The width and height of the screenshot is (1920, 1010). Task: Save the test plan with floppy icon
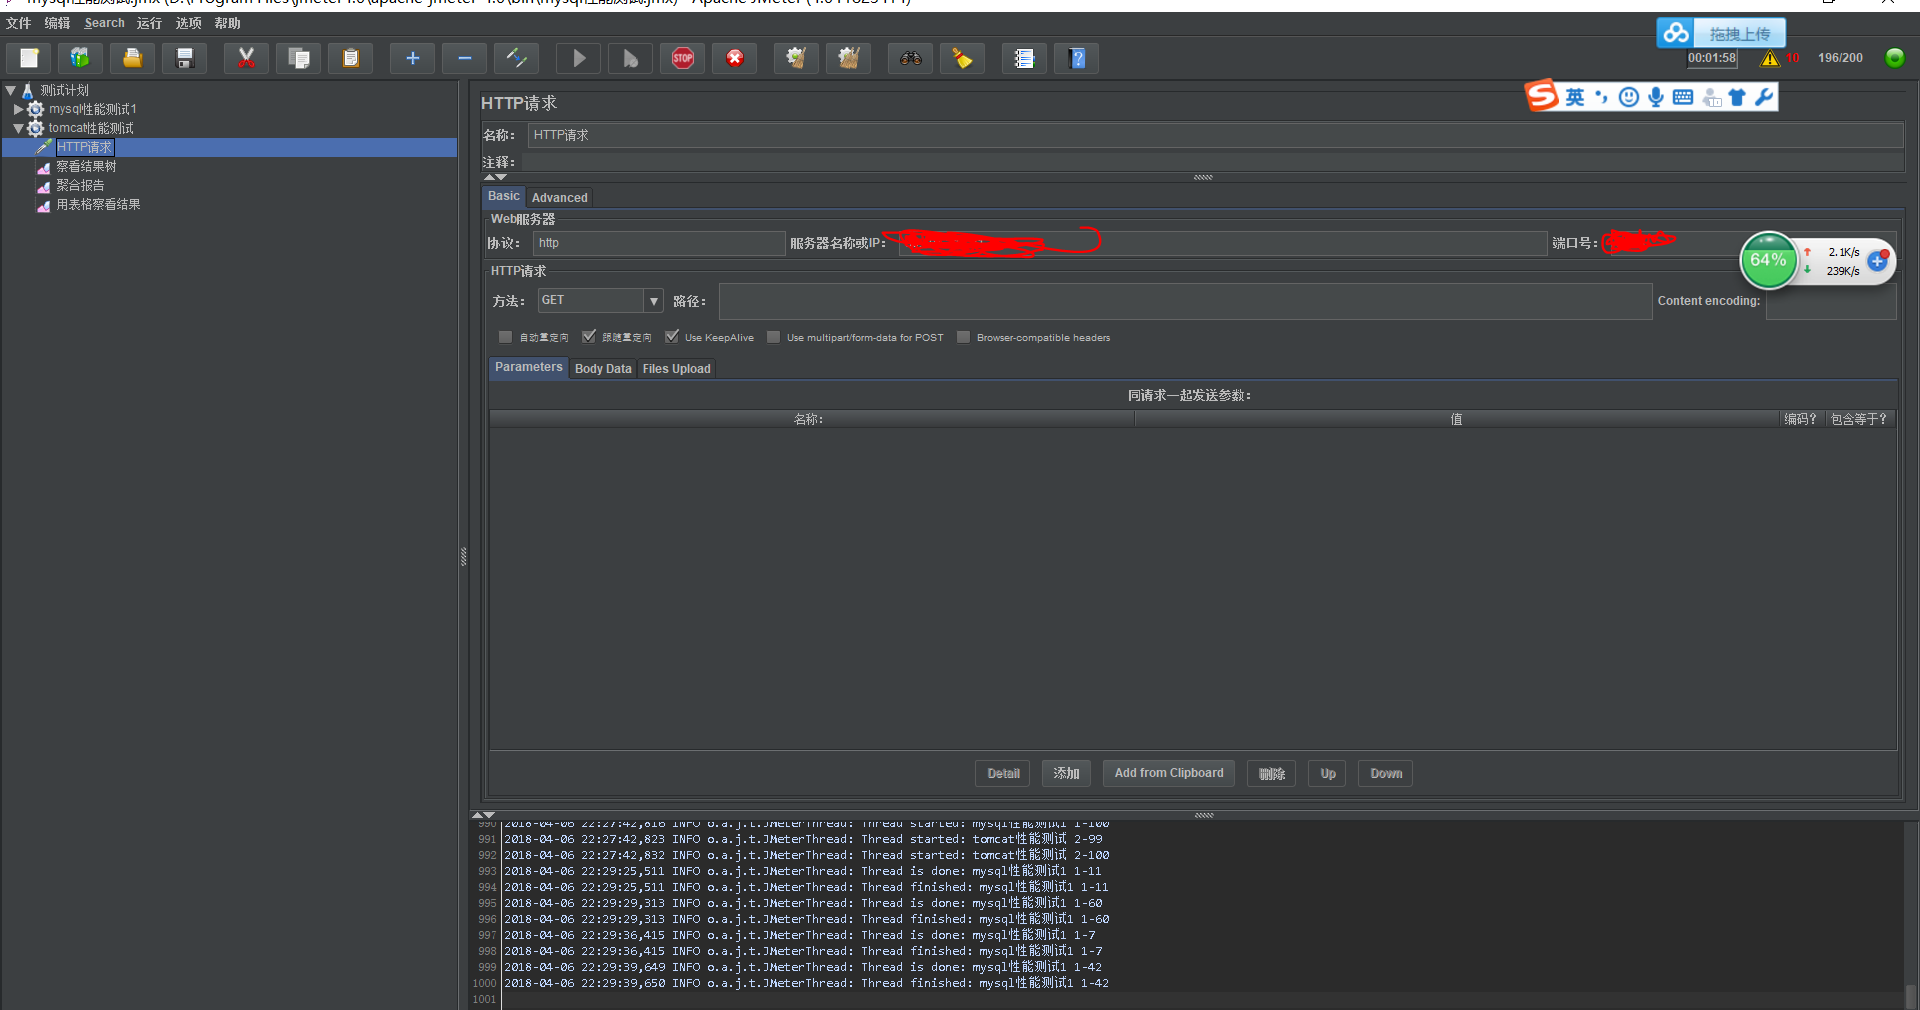pyautogui.click(x=185, y=58)
